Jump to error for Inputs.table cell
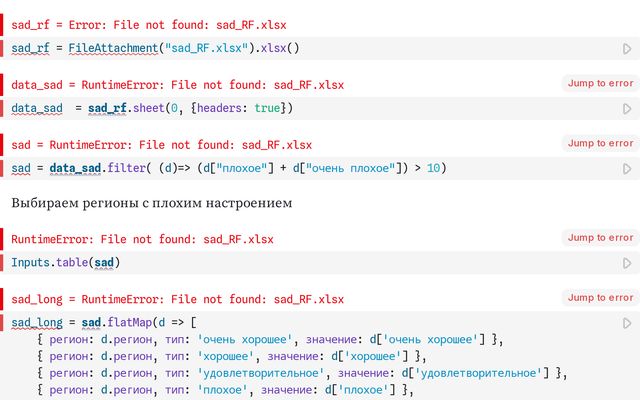Viewport: 640px width, 400px height. (600, 238)
